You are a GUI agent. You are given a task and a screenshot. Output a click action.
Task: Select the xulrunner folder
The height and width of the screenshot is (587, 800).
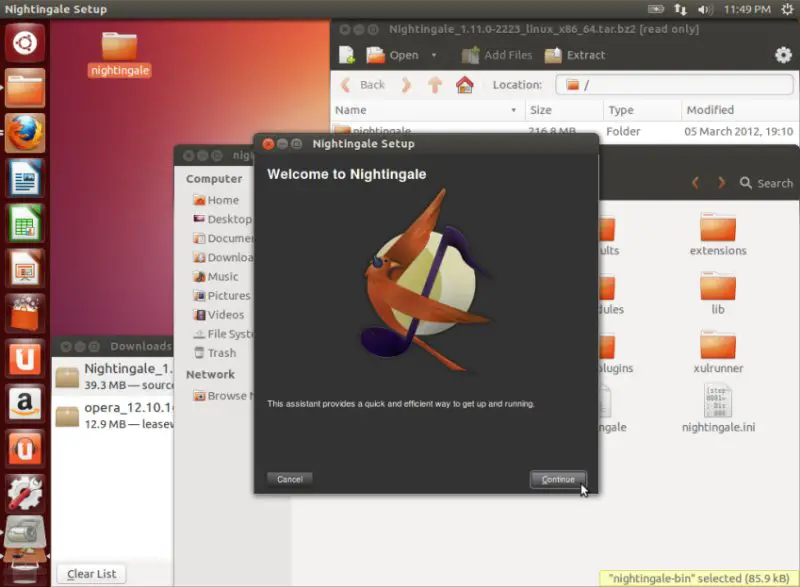[718, 352]
